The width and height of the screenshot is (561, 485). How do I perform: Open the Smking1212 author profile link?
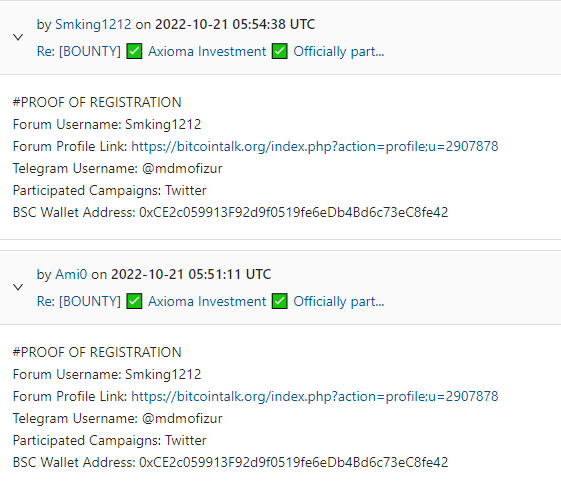(93, 24)
